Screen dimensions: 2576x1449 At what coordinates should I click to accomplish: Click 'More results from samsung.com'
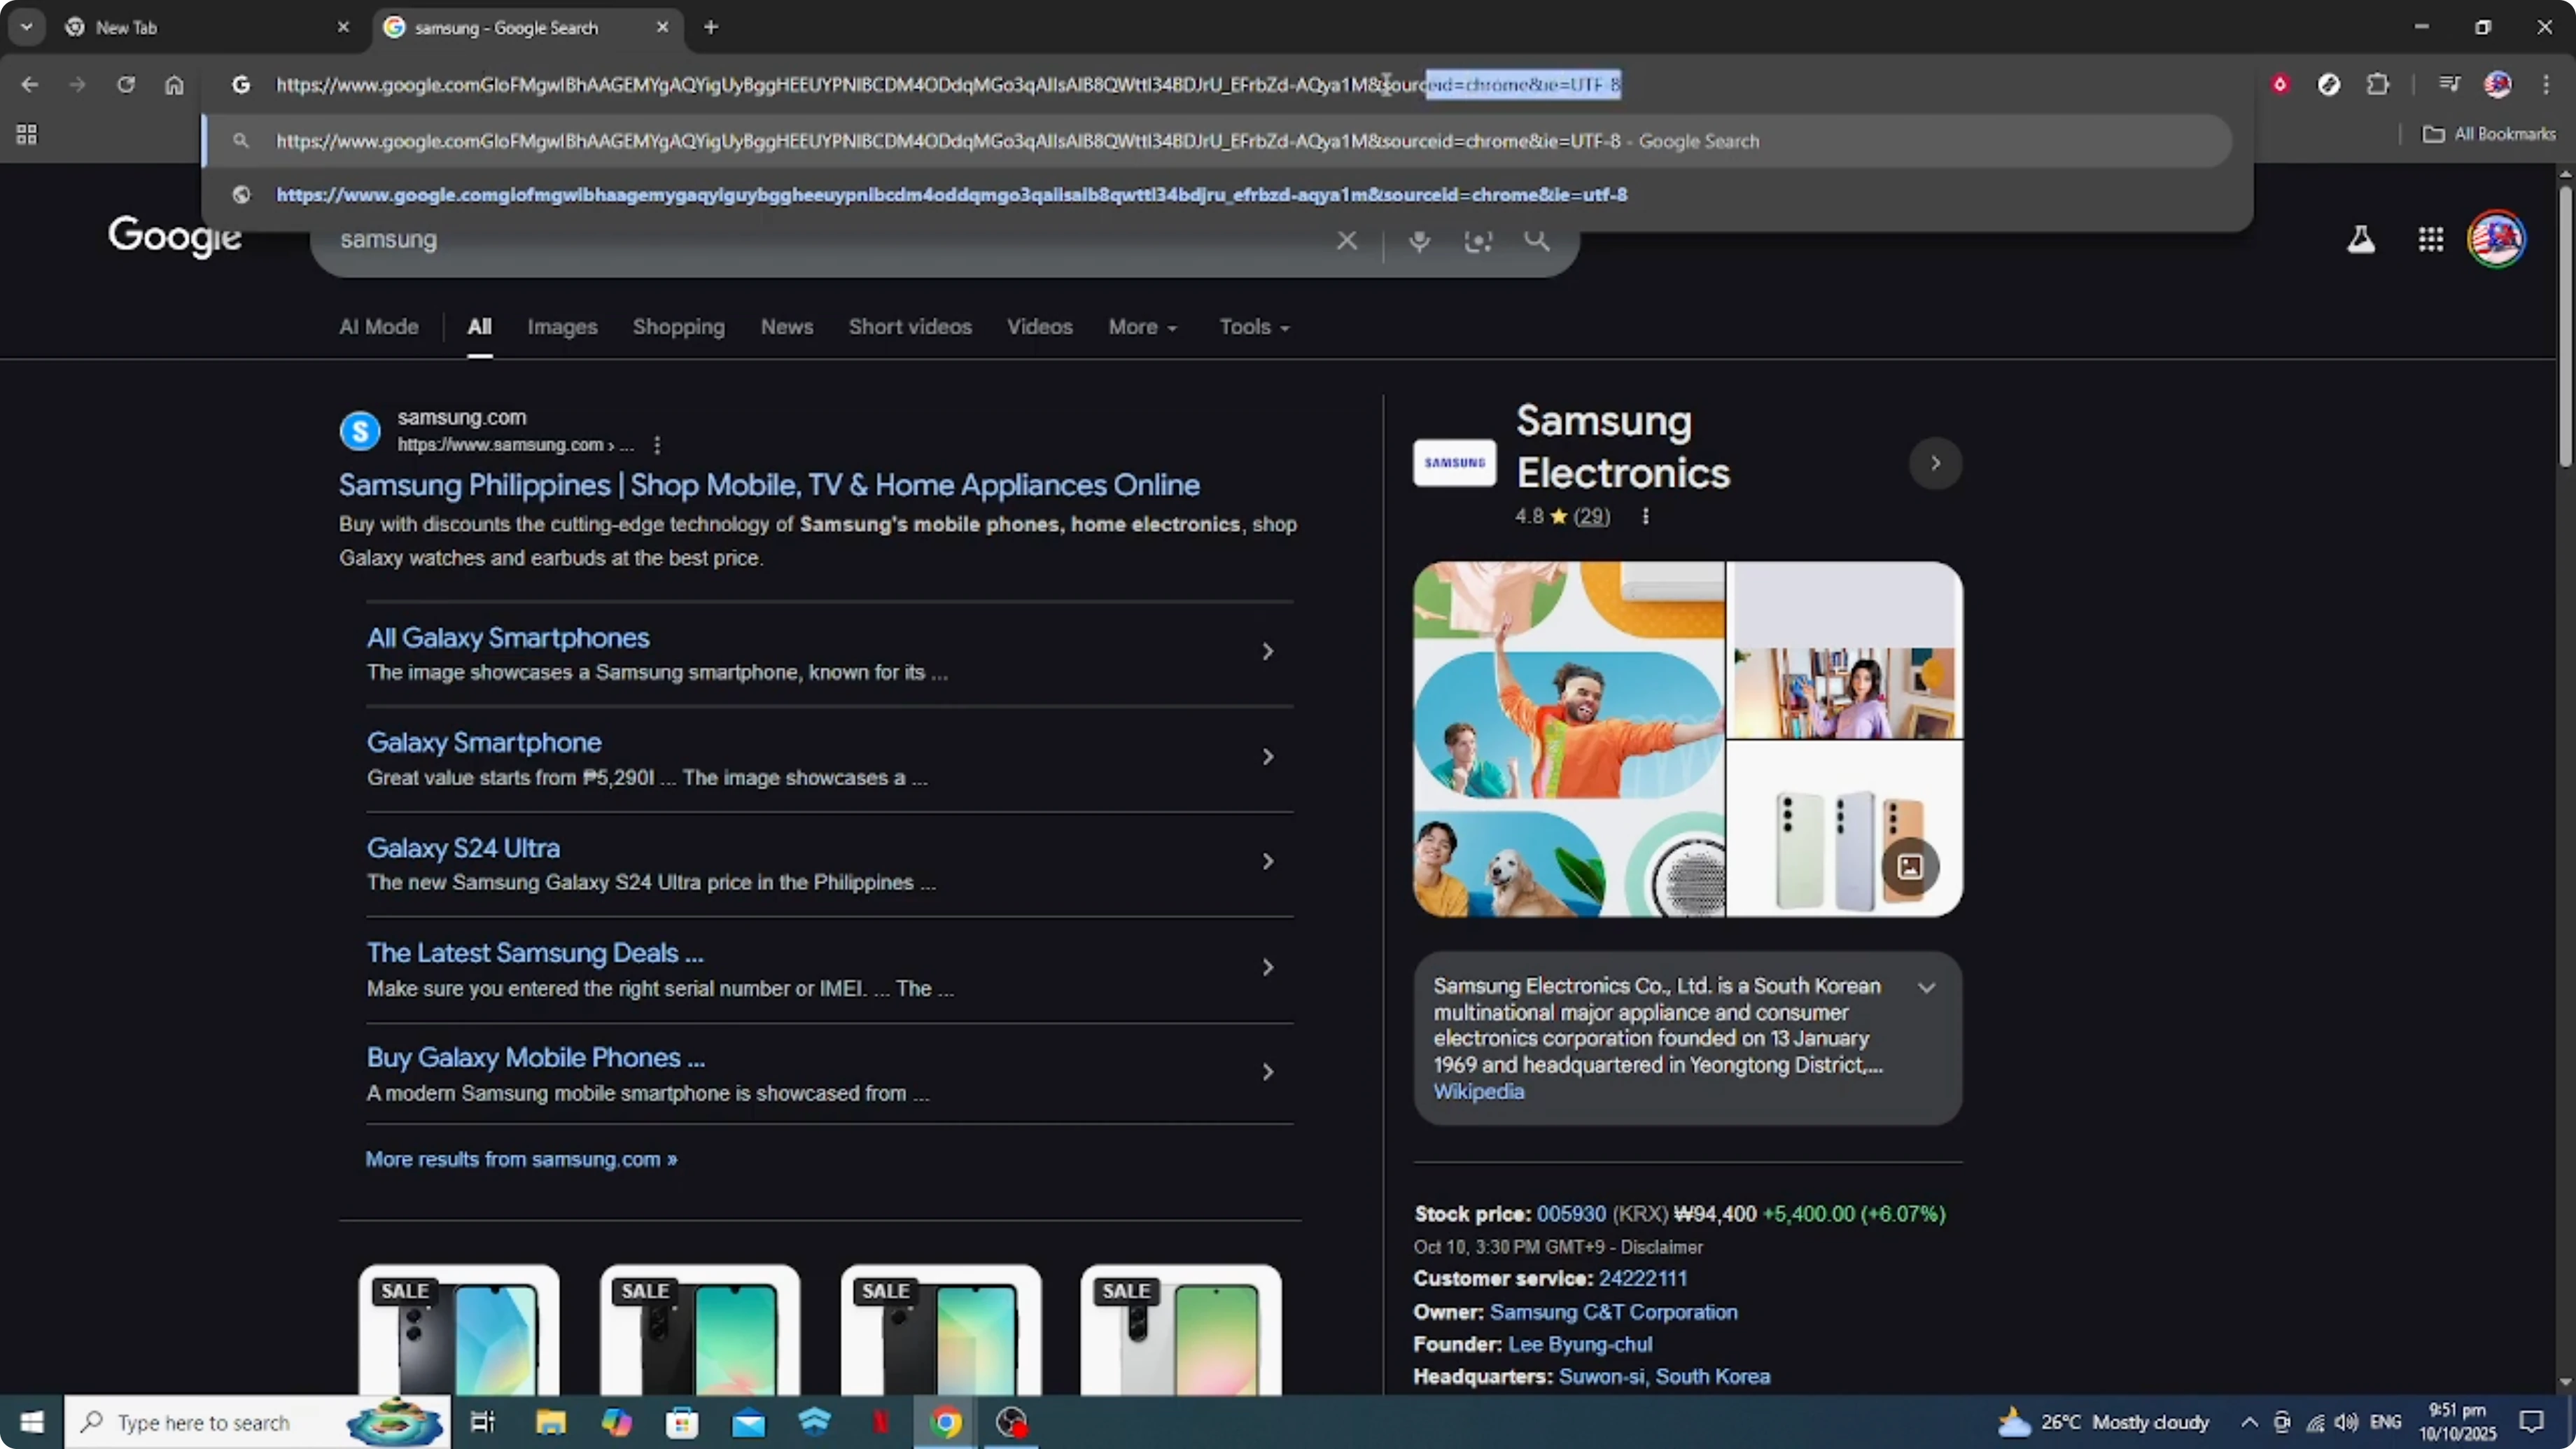520,1159
